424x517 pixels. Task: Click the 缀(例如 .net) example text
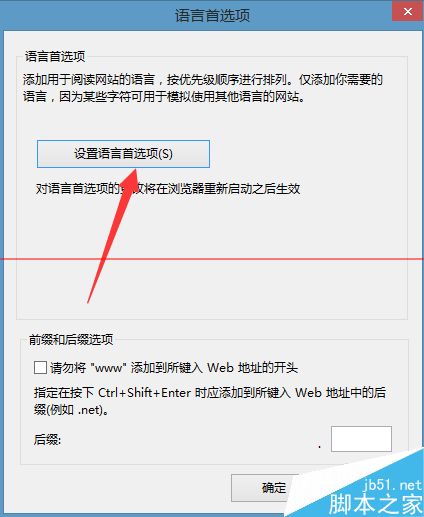pos(71,410)
